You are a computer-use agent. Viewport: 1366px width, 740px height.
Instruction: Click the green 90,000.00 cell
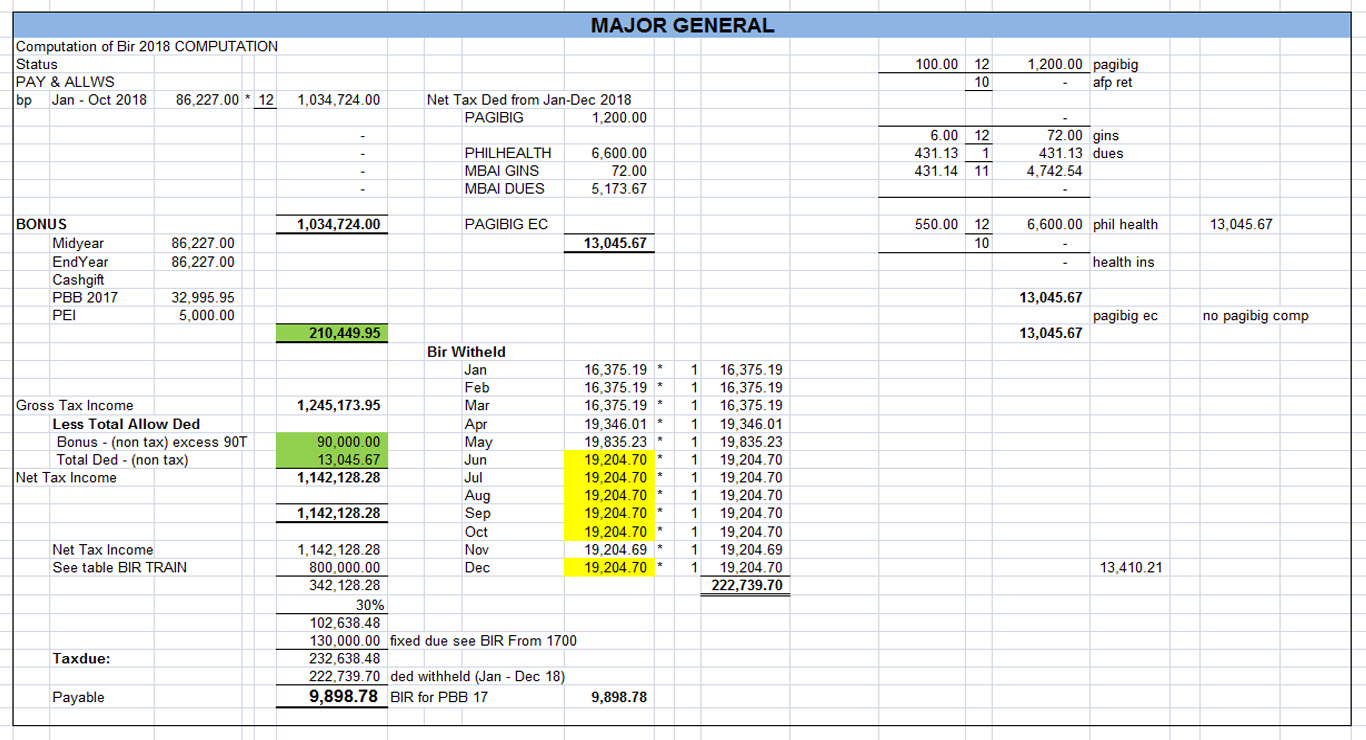(330, 442)
